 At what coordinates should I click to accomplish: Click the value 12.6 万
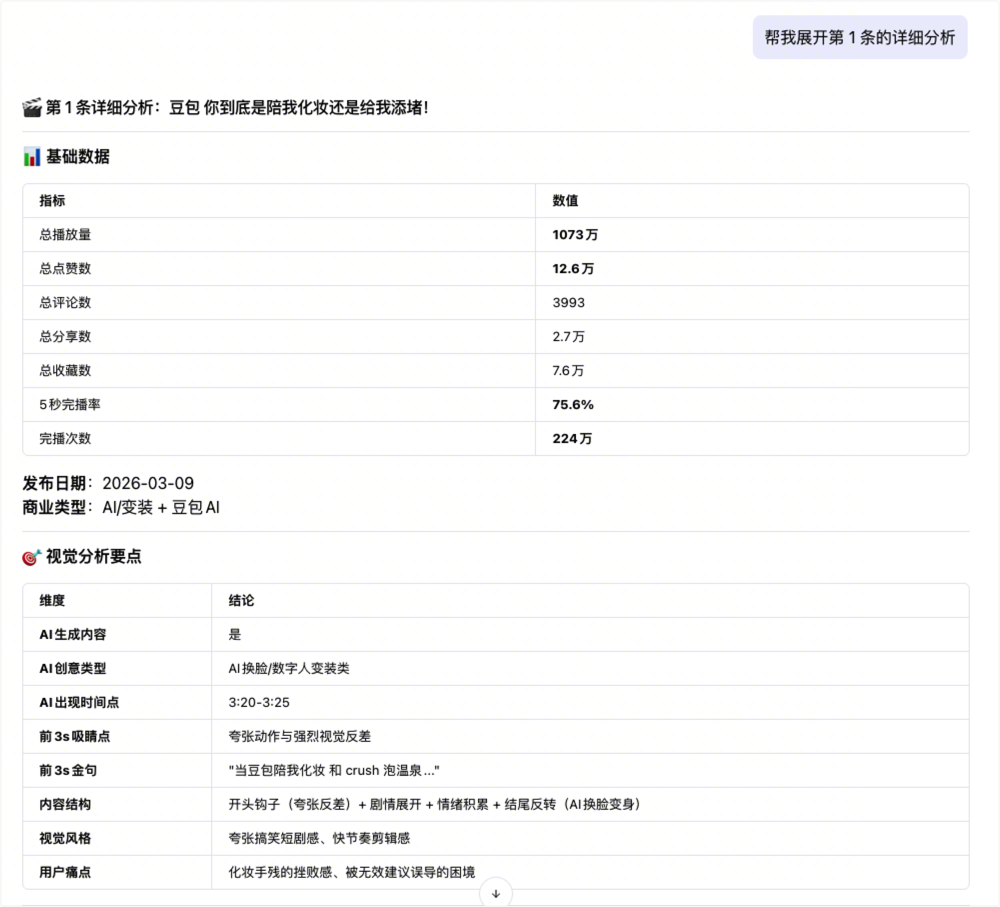point(573,269)
